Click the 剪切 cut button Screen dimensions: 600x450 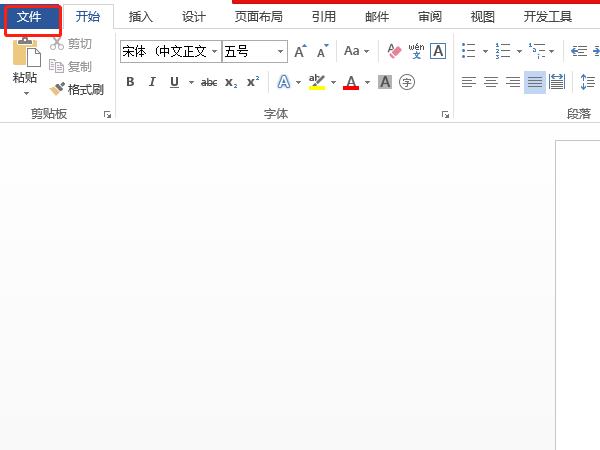tap(71, 44)
